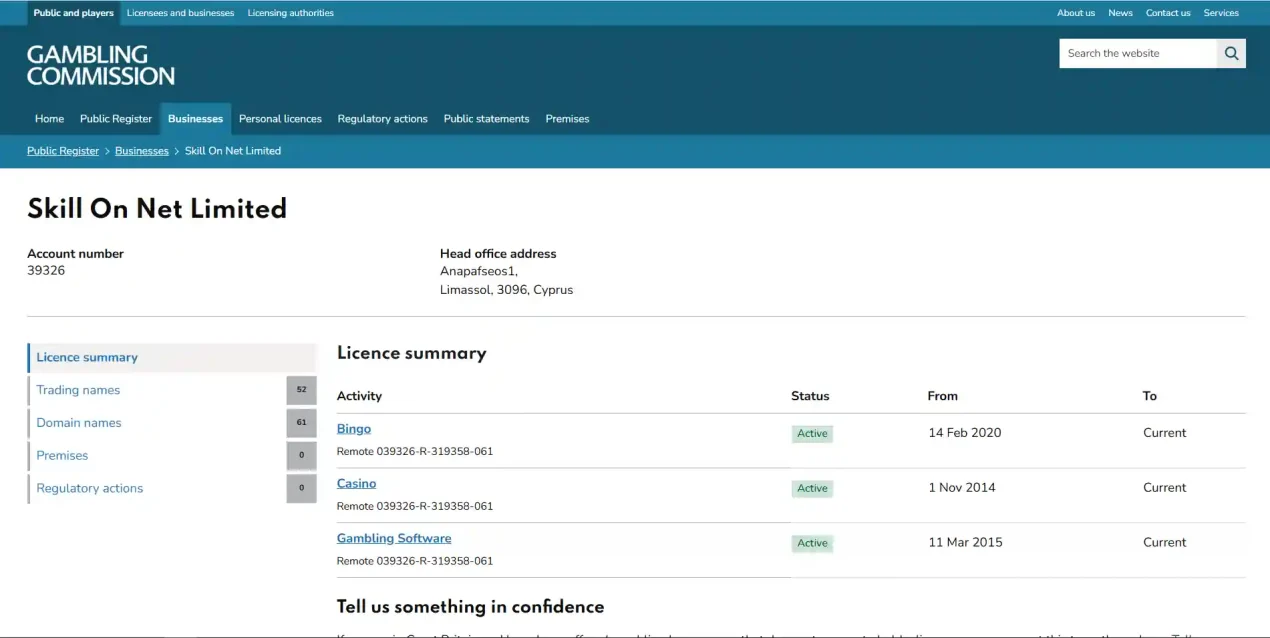Open the Regulatory actions navigation item
The height and width of the screenshot is (638, 1270).
point(383,119)
